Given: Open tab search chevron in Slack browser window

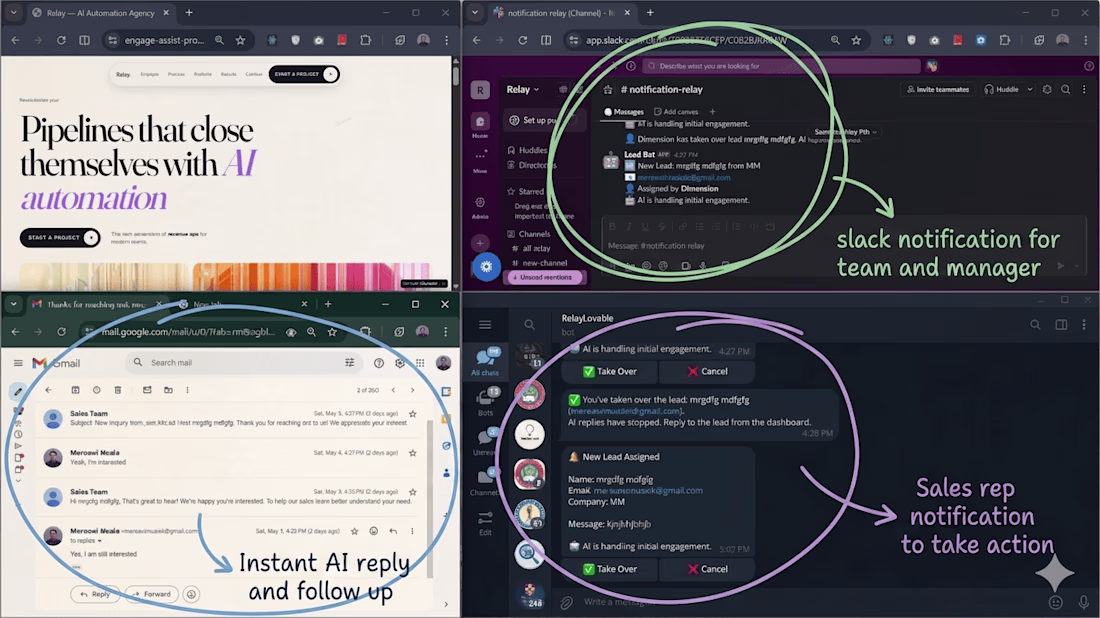Looking at the screenshot, I should [x=475, y=13].
